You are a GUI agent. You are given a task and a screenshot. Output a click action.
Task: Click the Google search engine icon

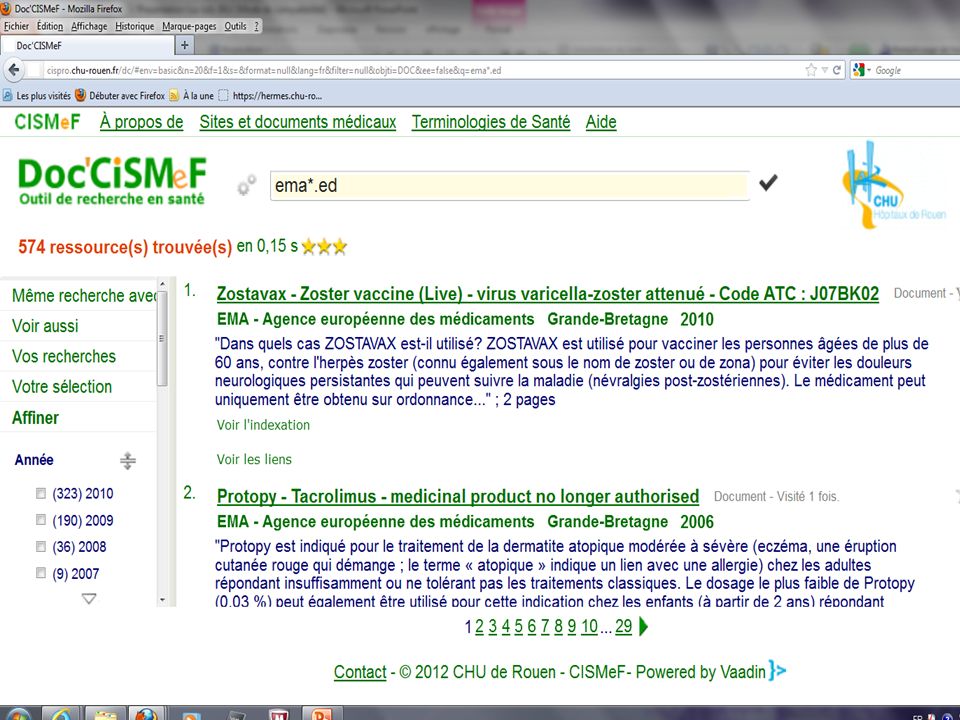click(858, 70)
